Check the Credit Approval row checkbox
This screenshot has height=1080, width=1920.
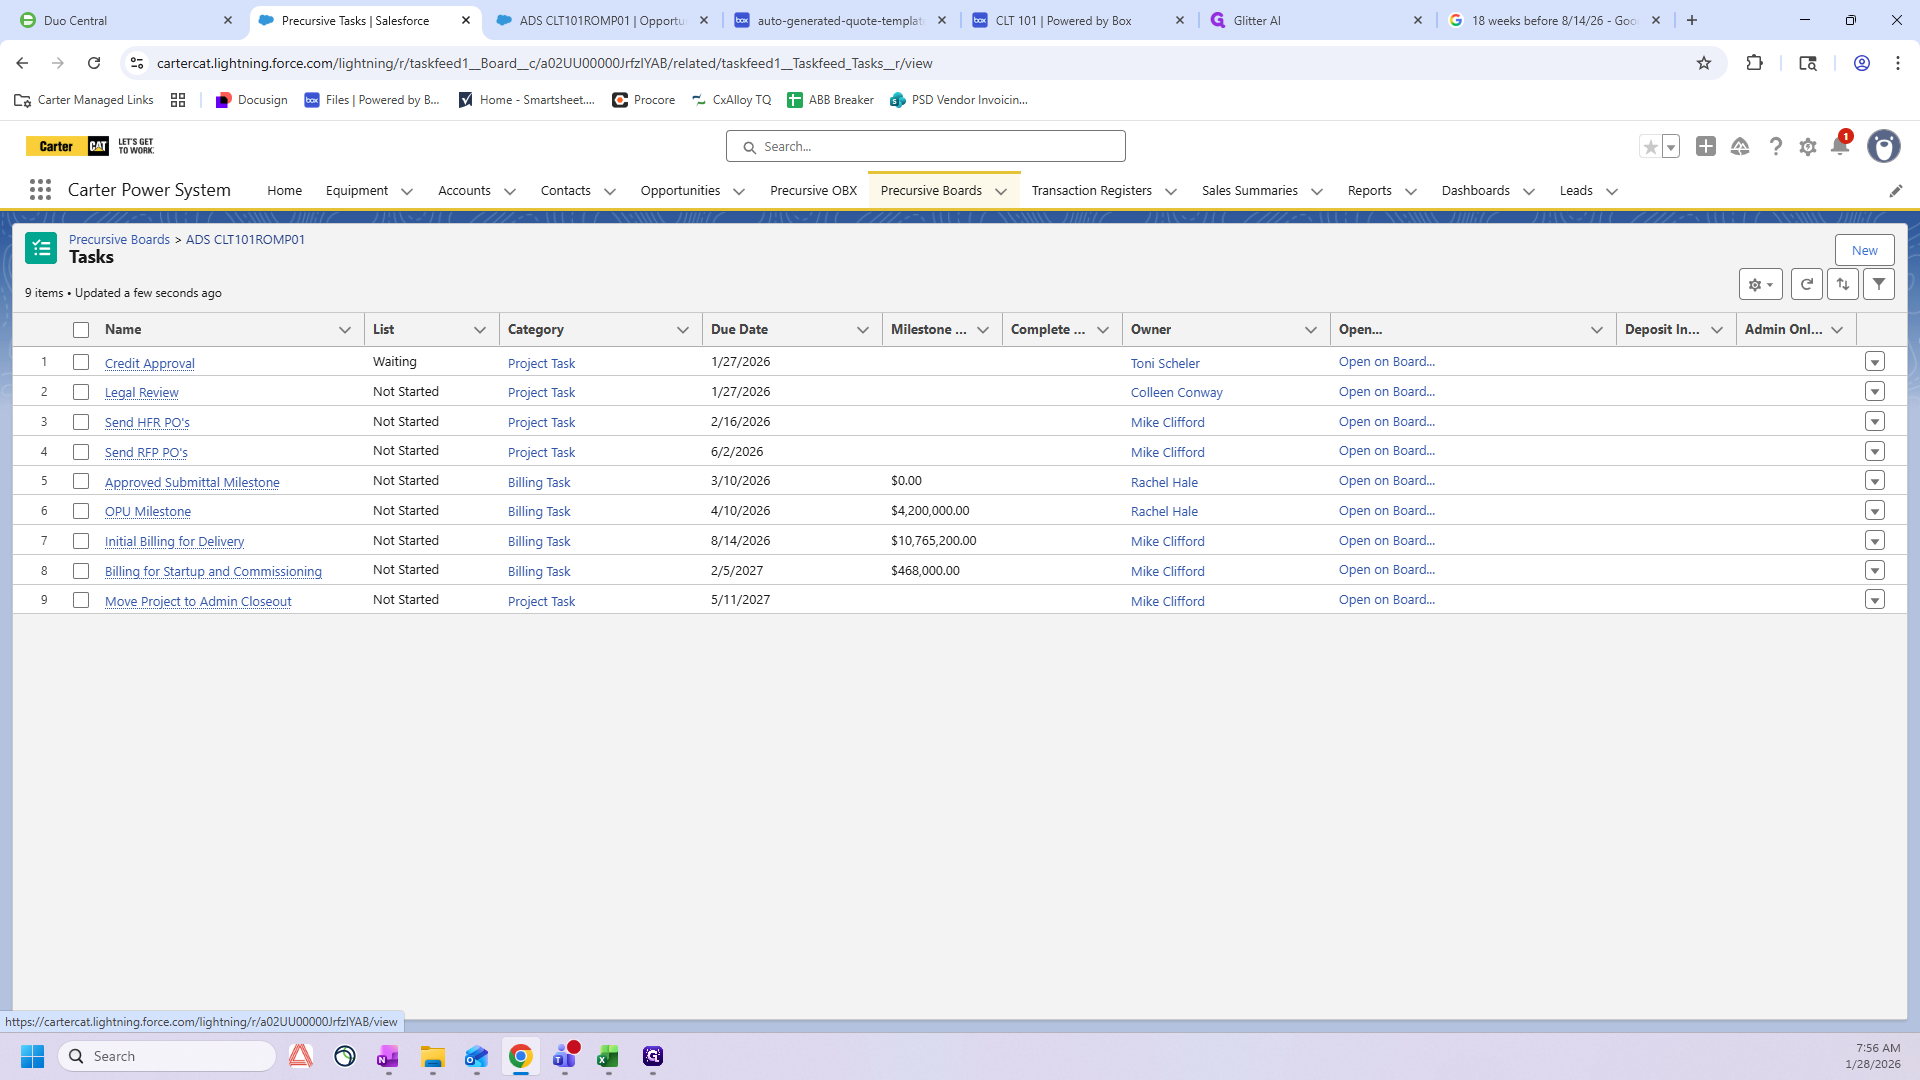81,362
